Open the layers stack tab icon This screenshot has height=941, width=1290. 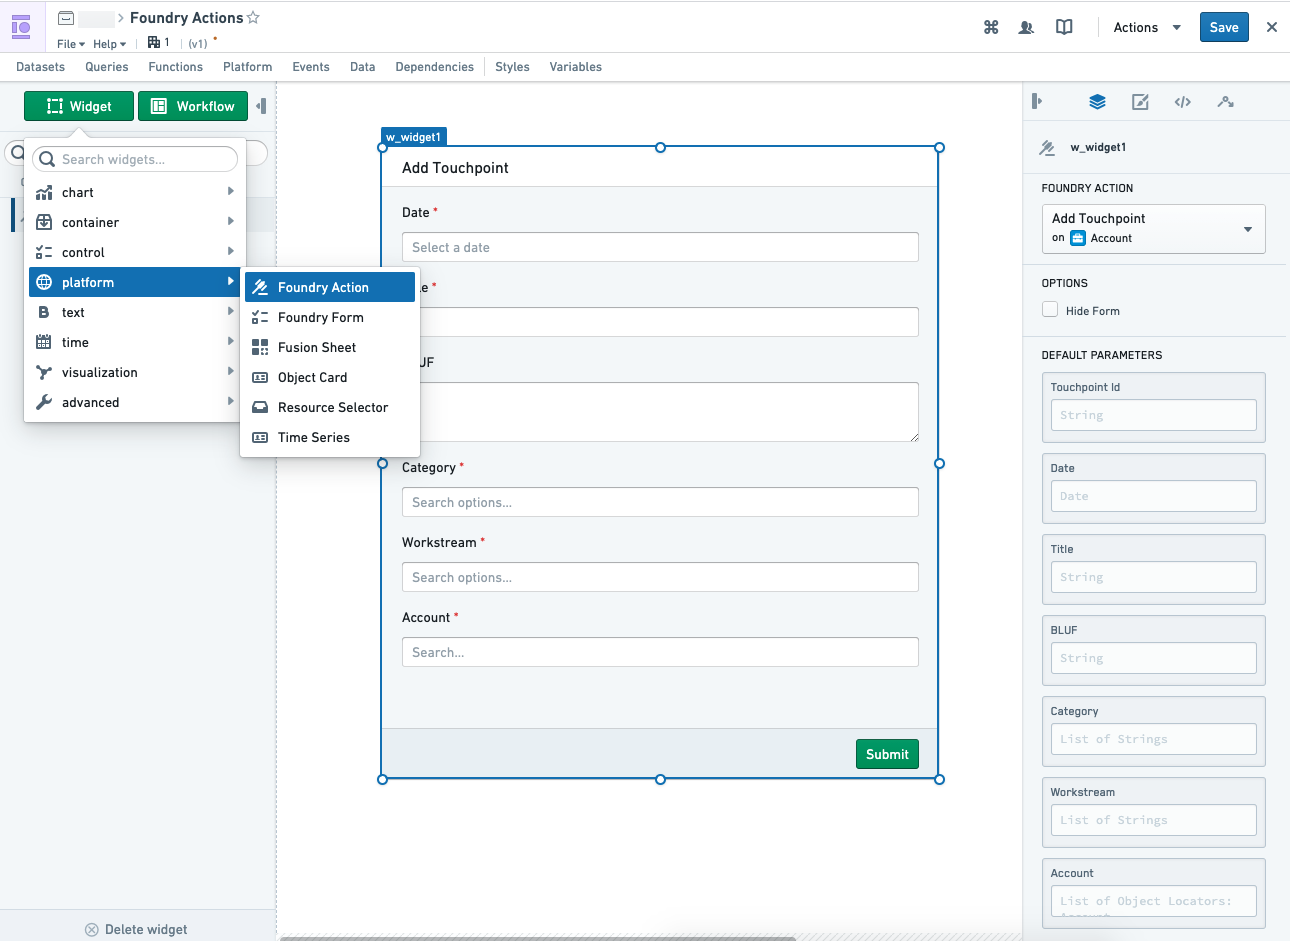tap(1097, 102)
